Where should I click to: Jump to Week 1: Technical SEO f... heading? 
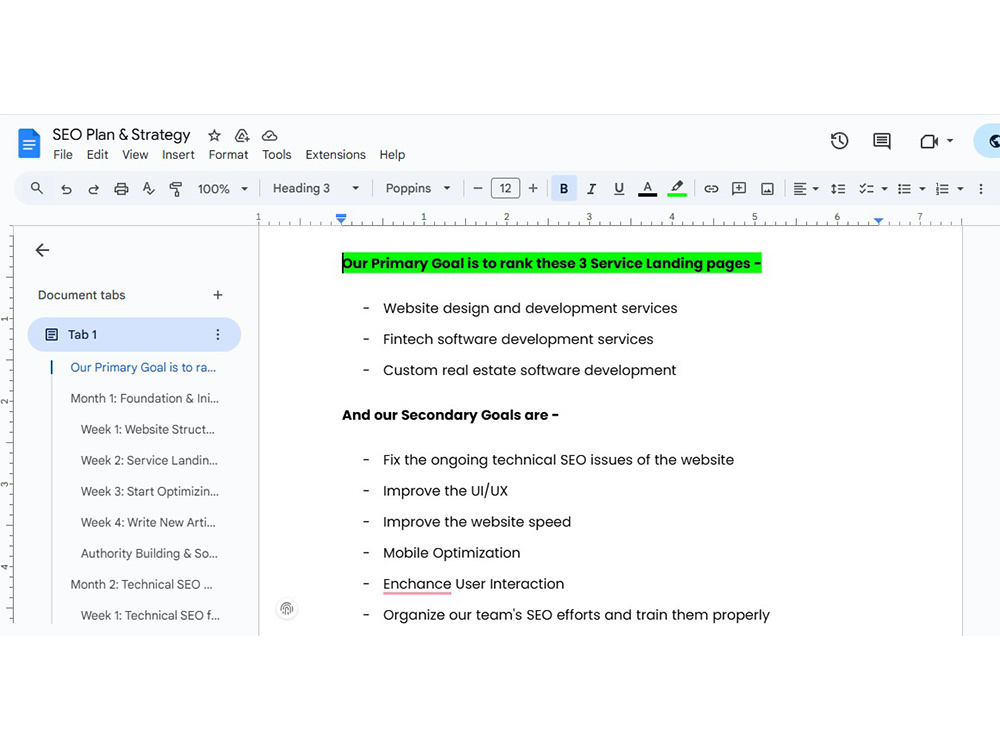point(150,615)
